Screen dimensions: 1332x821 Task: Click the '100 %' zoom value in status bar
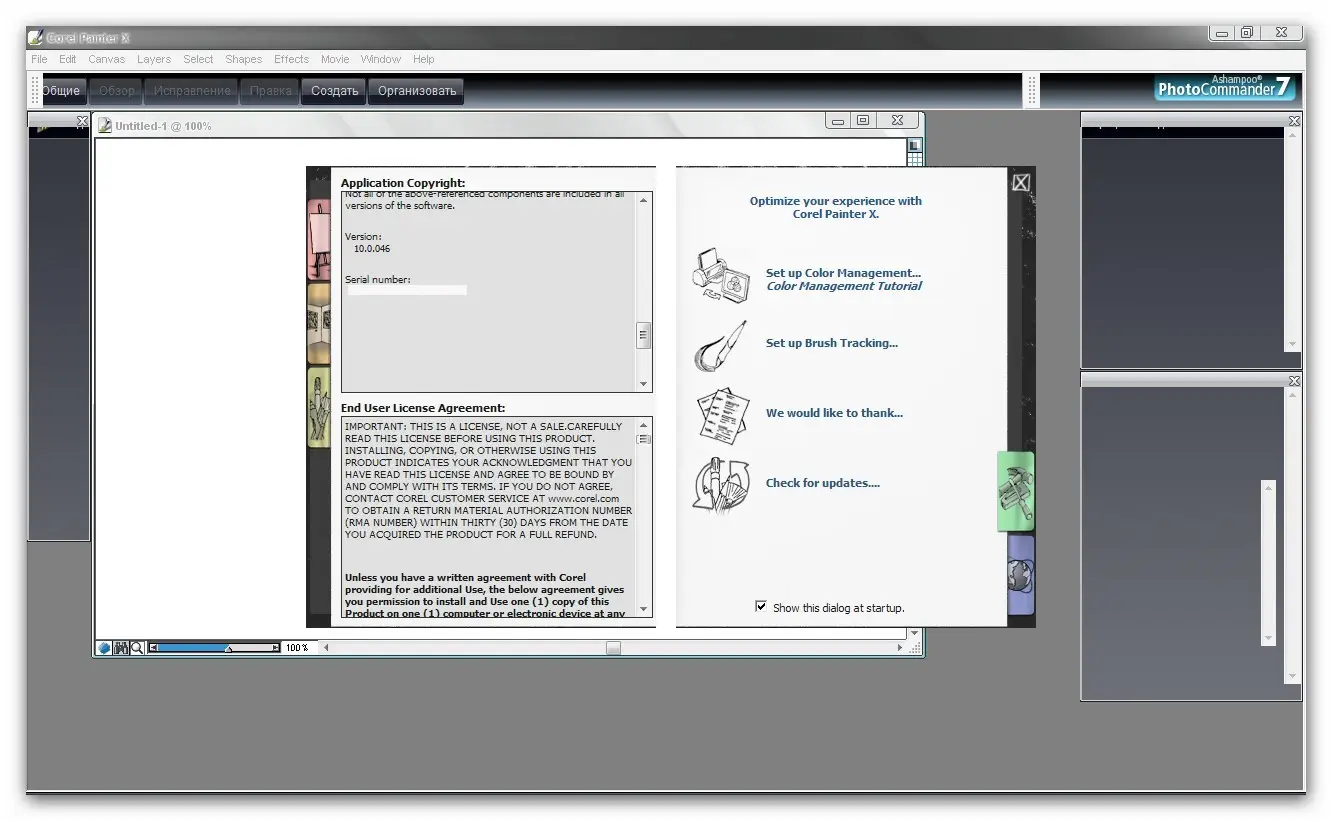pos(297,648)
